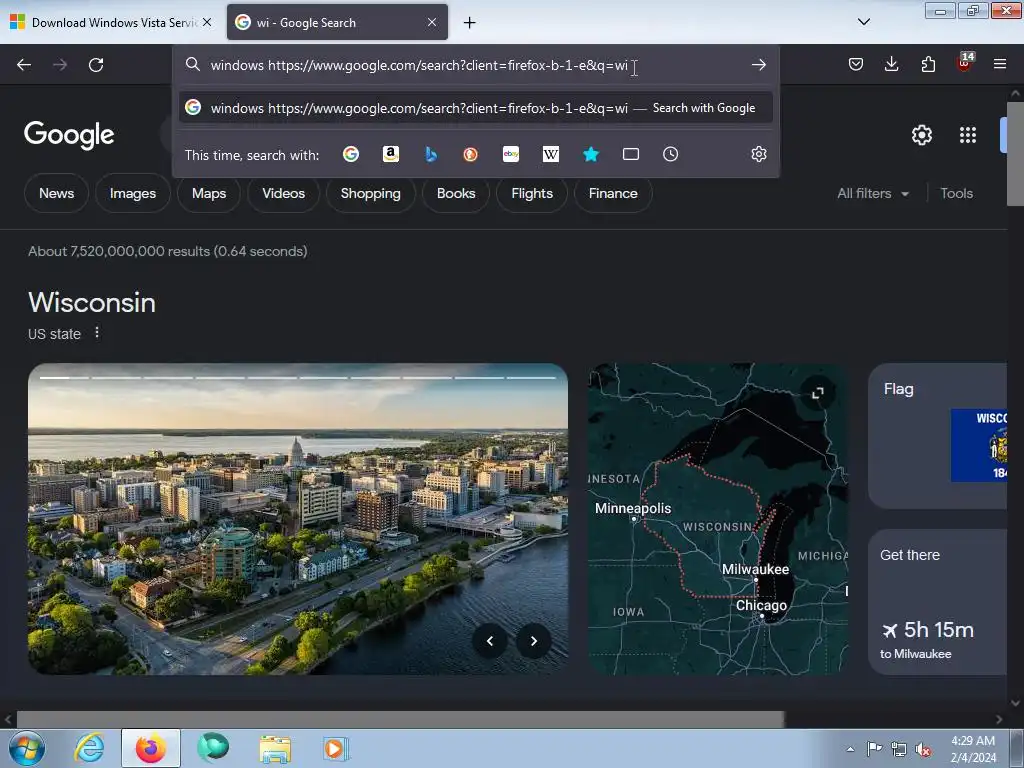1024x768 pixels.
Task: Filter results by Maps
Action: [209, 193]
